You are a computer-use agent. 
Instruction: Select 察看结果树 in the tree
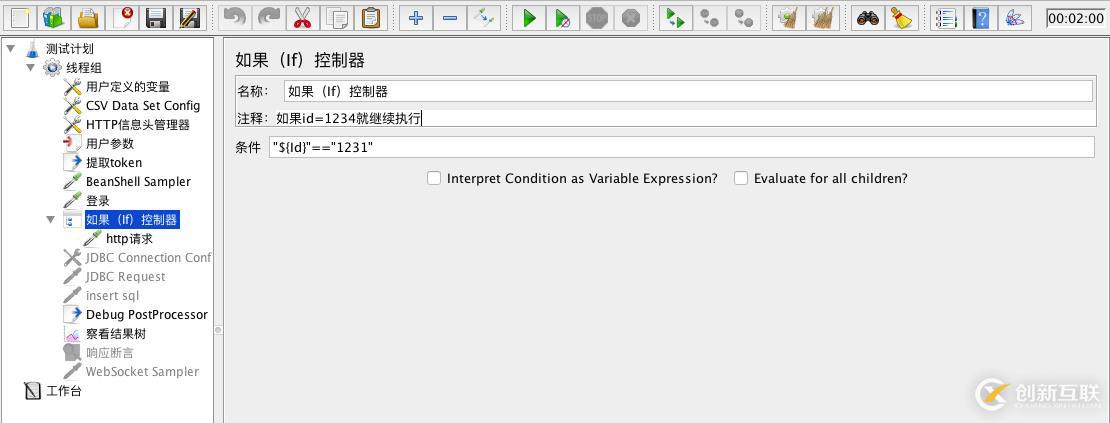[x=115, y=334]
